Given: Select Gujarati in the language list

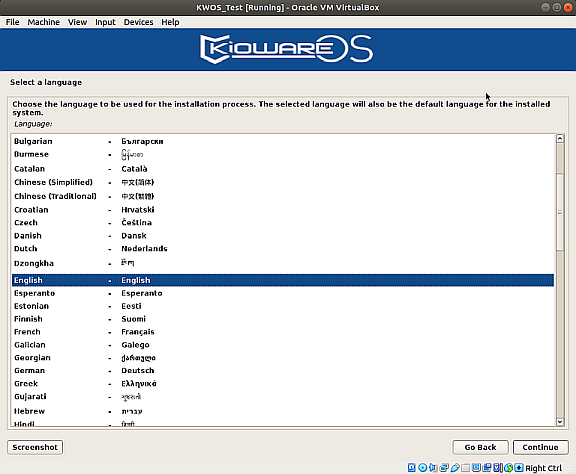Looking at the screenshot, I should pos(282,397).
